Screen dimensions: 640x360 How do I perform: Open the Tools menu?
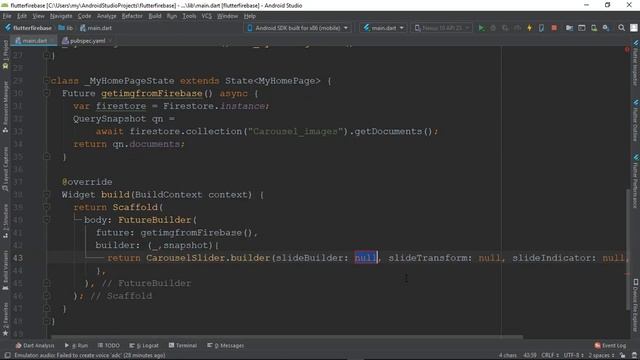click(189, 16)
